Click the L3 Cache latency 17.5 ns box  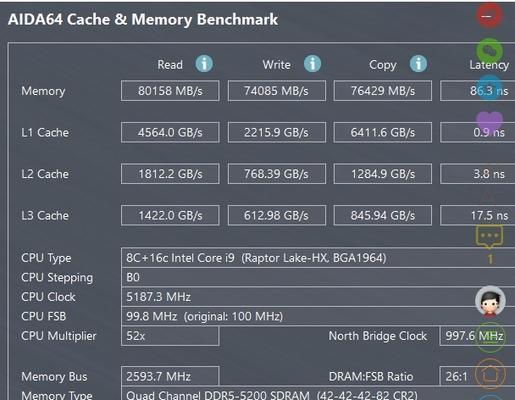477,215
